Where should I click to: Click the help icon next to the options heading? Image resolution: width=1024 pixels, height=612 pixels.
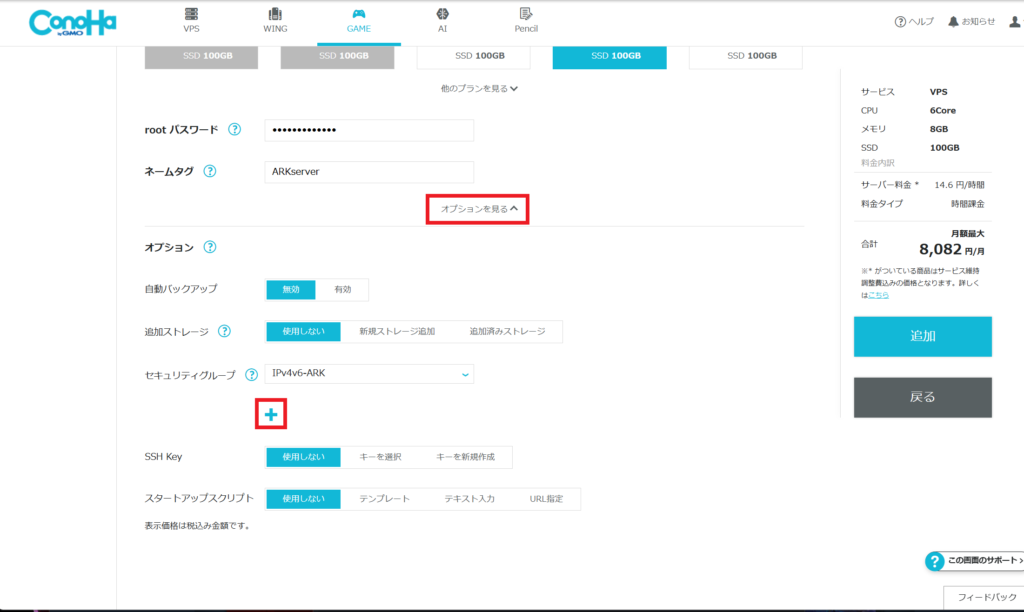pyautogui.click(x=210, y=247)
